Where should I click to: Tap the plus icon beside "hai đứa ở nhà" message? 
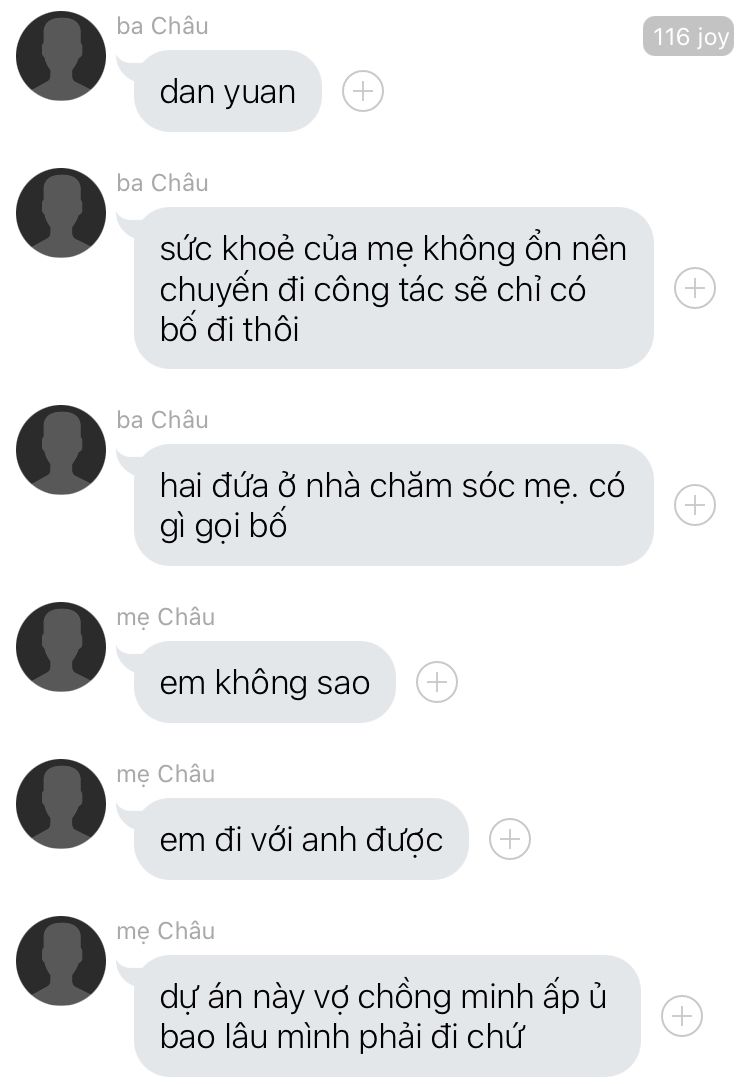[x=695, y=505]
